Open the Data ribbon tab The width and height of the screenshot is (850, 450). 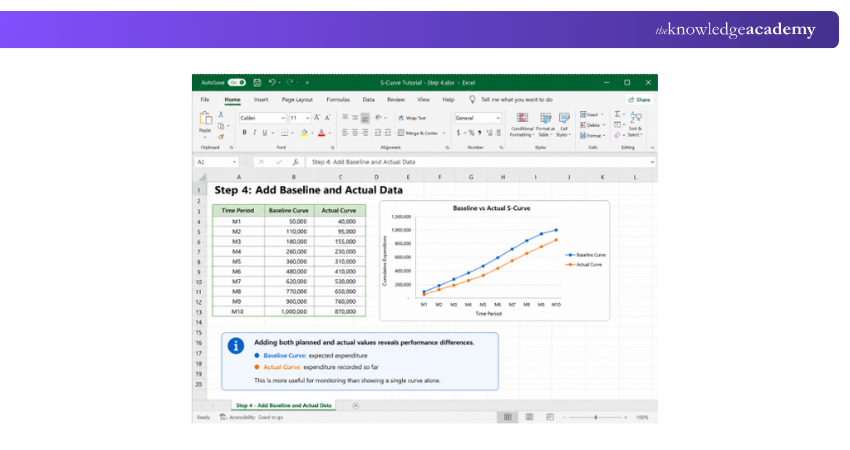tap(369, 100)
